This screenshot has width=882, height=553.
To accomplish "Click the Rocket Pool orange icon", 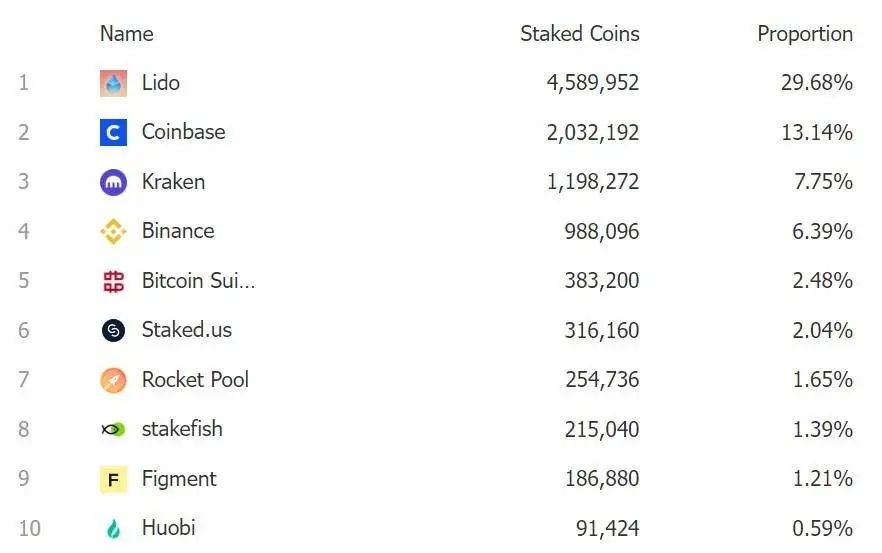I will click(x=114, y=380).
